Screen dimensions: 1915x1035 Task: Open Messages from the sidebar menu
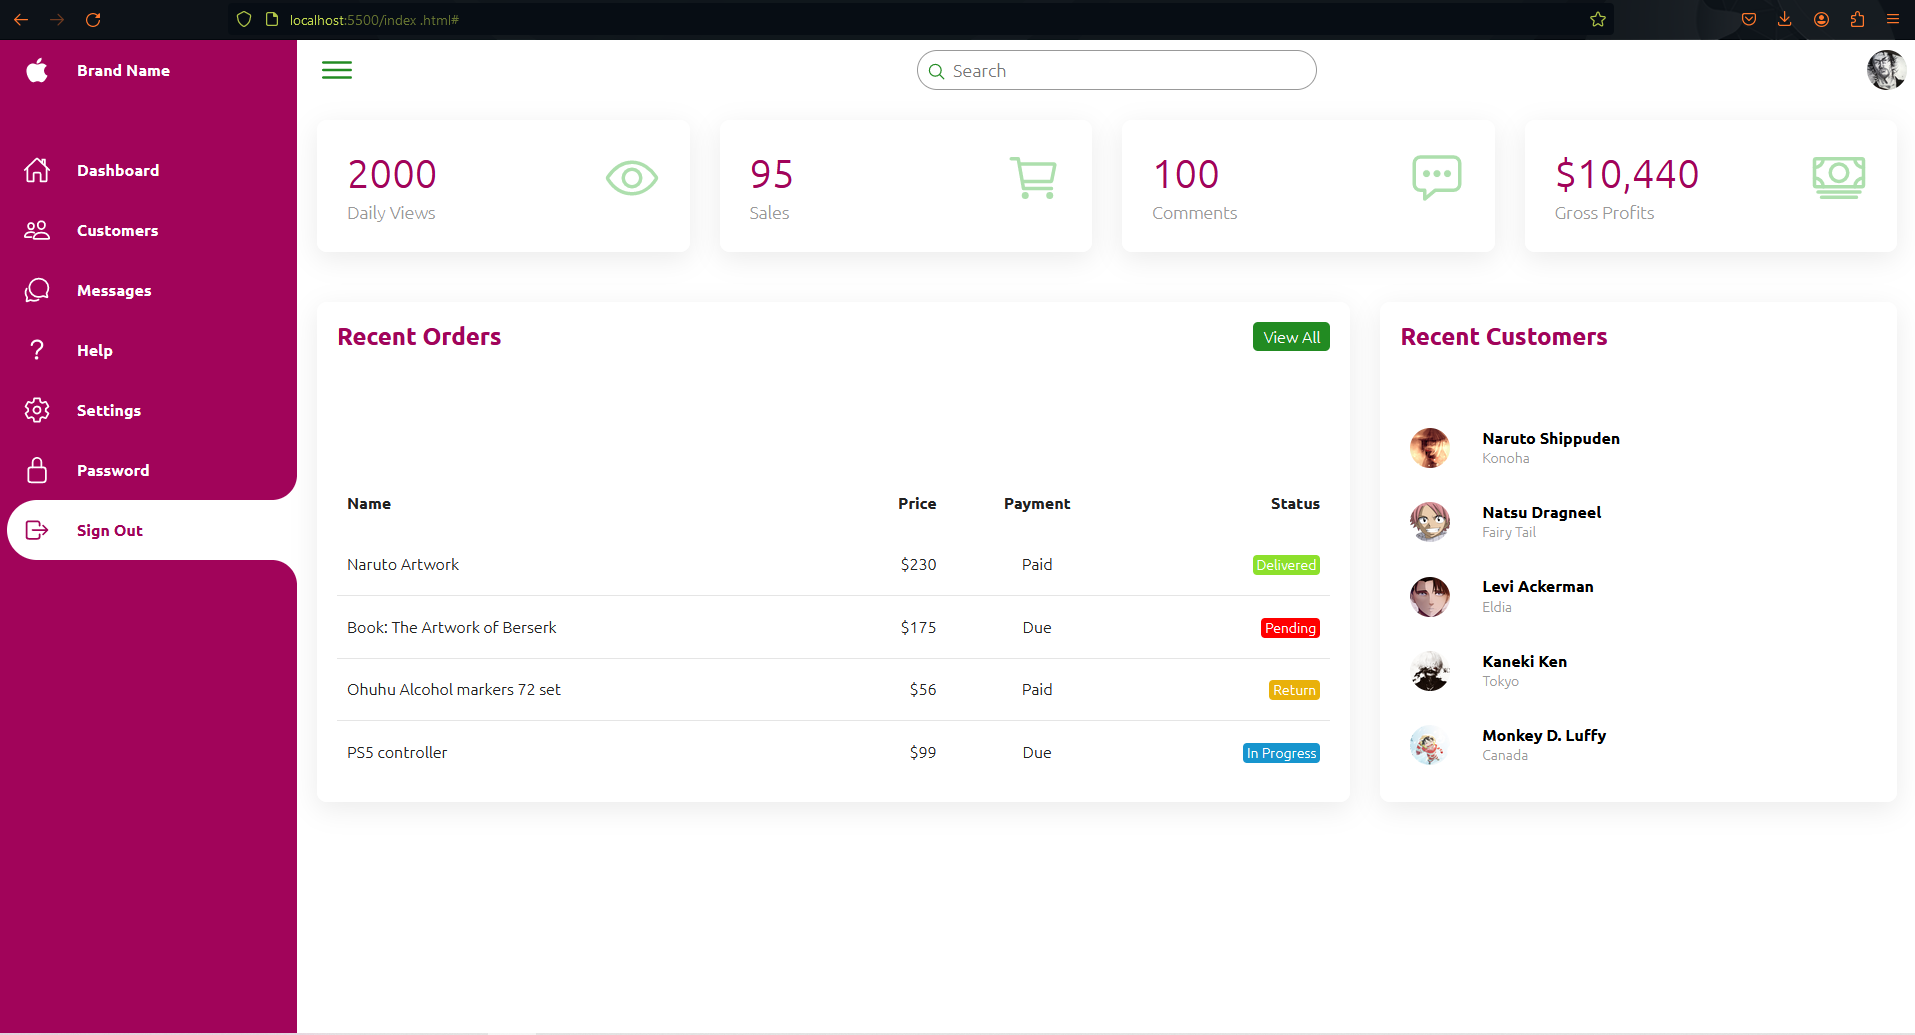[x=114, y=291]
